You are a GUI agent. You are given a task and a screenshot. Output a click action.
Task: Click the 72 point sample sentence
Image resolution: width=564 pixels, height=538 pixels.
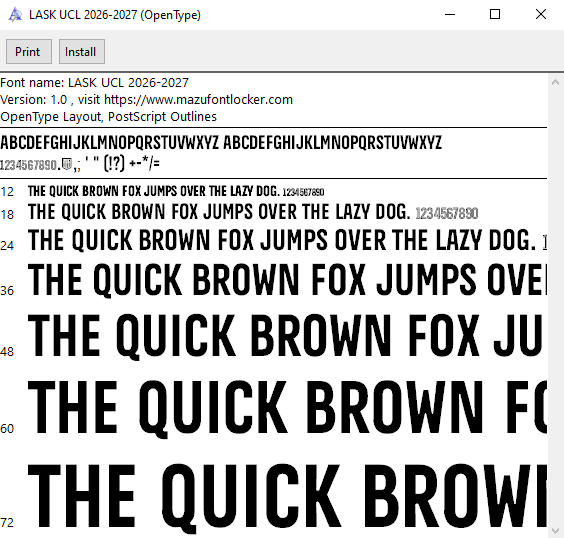pos(287,498)
